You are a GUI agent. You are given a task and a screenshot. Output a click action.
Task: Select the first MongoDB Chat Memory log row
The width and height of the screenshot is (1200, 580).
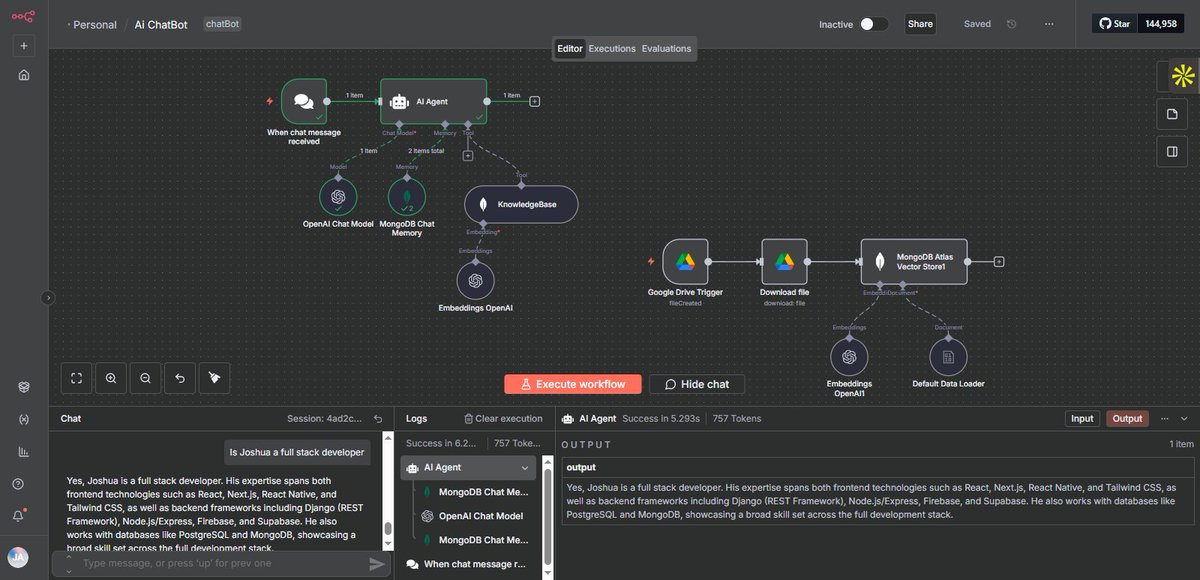(475, 492)
